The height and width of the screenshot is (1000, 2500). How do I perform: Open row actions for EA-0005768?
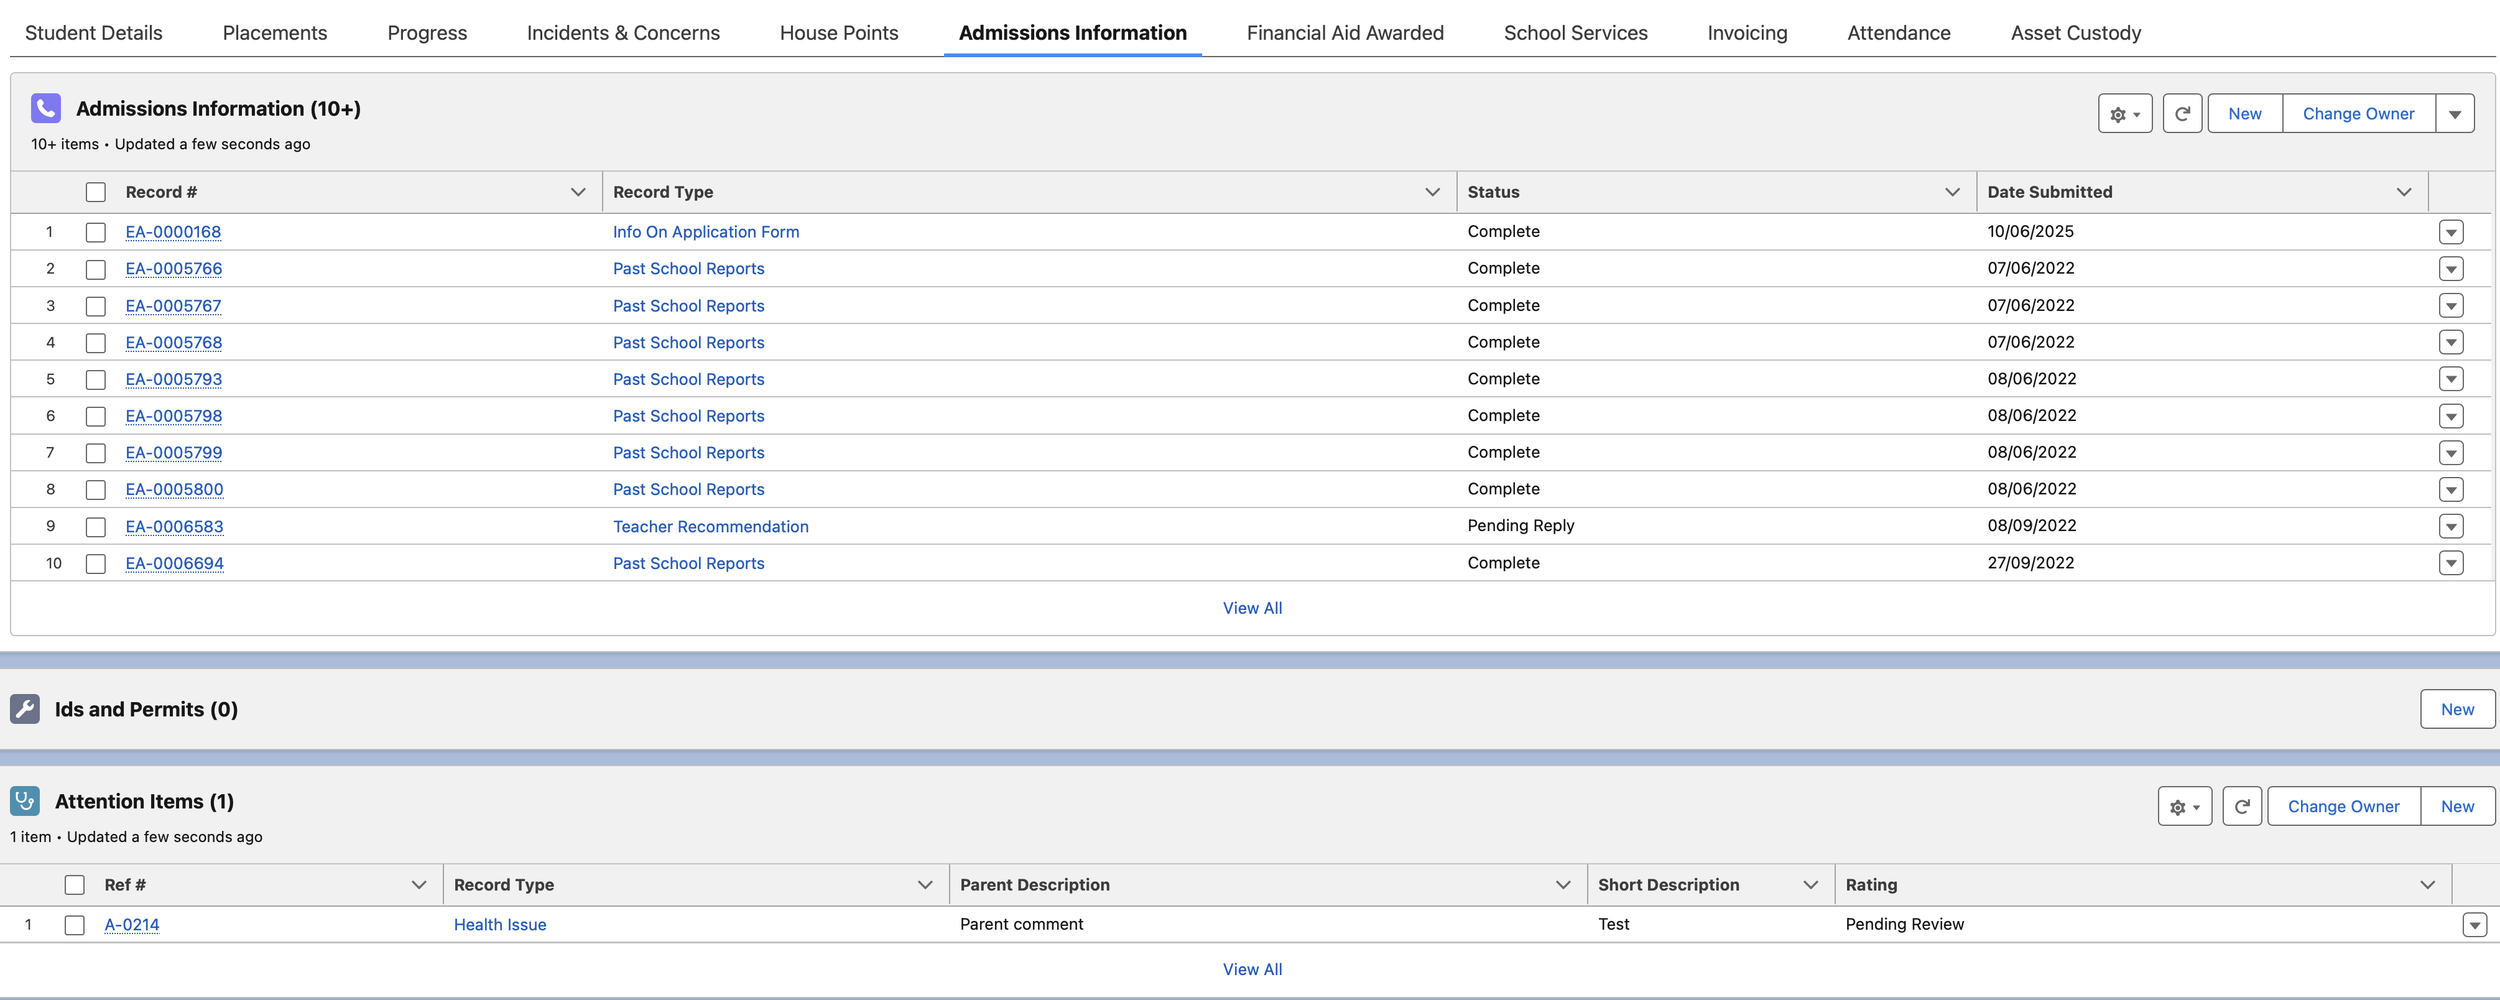point(2451,342)
